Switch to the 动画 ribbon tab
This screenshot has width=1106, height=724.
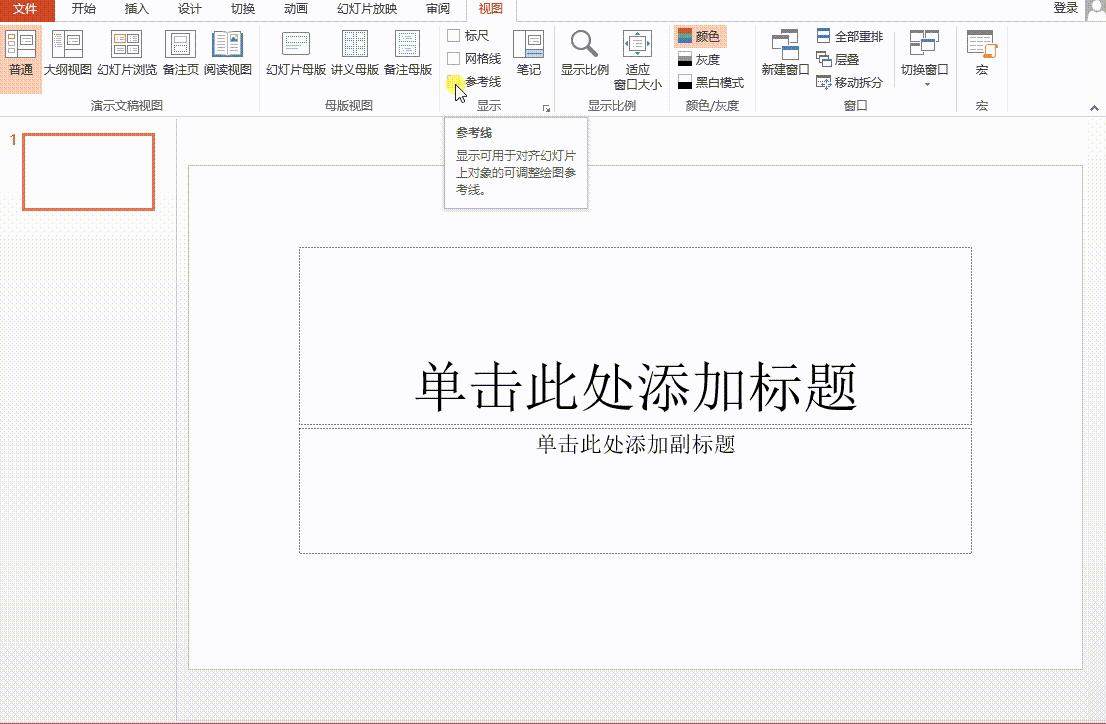294,9
